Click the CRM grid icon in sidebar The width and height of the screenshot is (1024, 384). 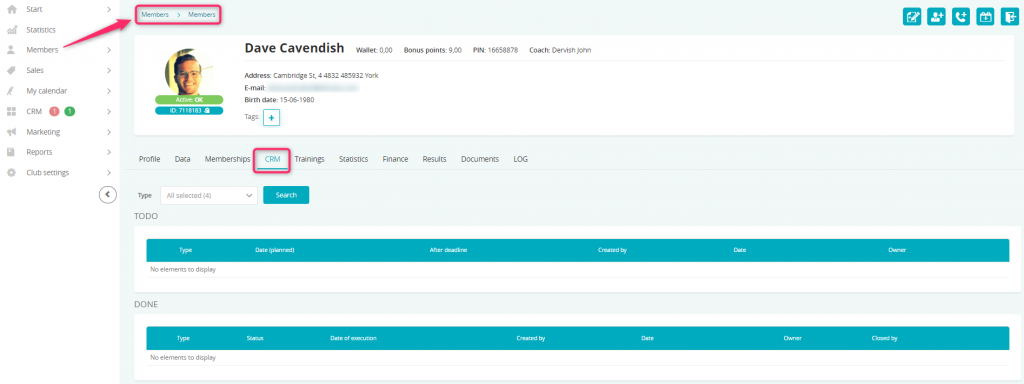11,112
